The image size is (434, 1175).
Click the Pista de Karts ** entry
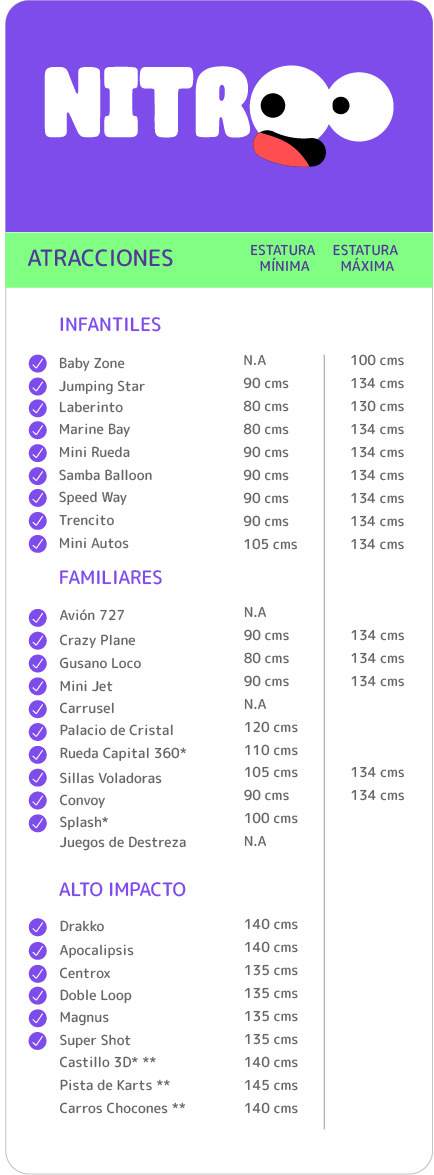coord(115,1085)
